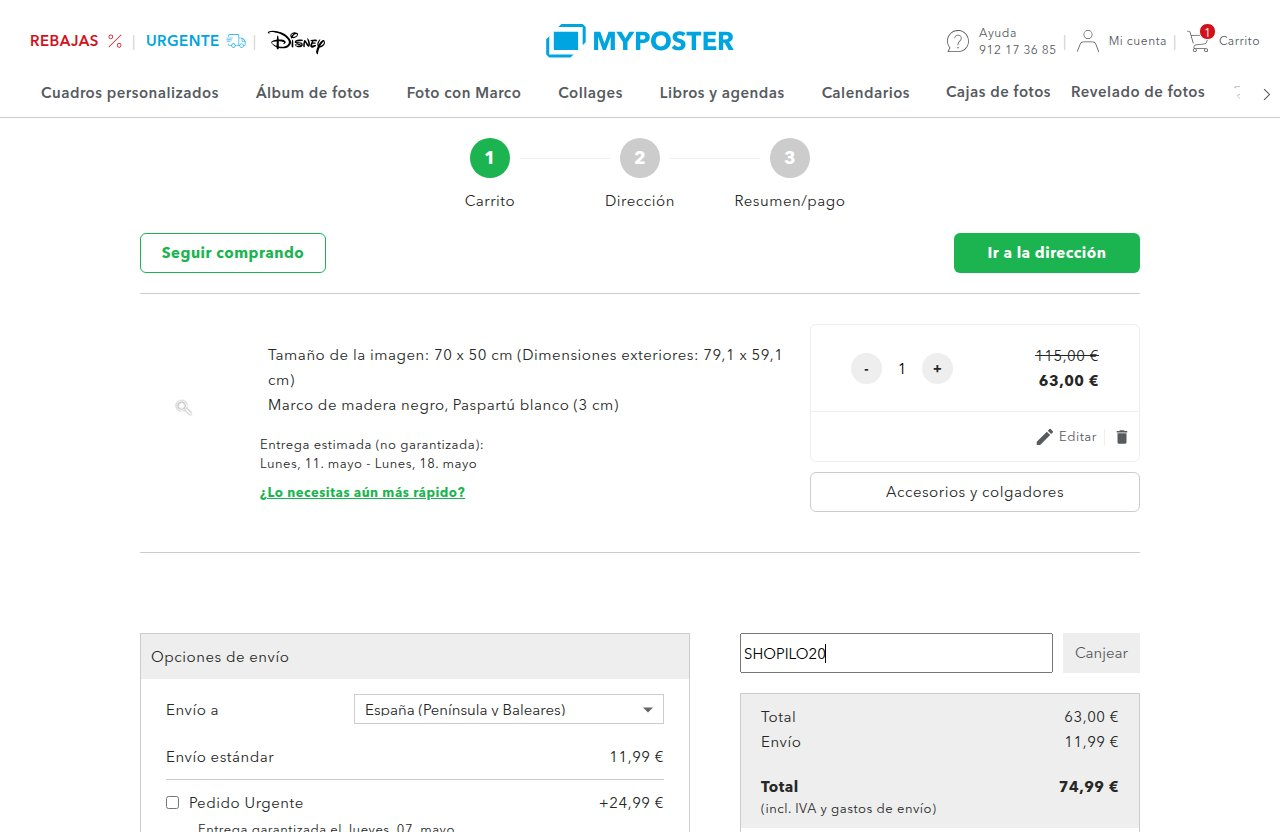Viewport: 1280px width, 832px height.
Task: Open Collages menu
Action: [590, 93]
